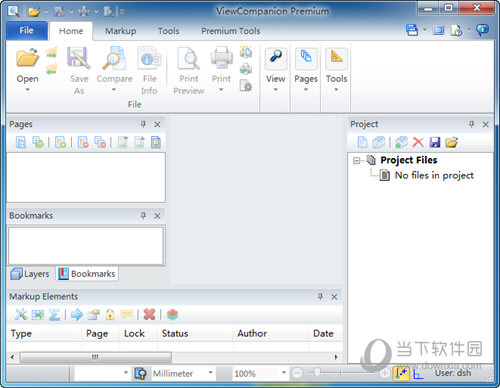Toggle pin on the Bookmarks panel
The image size is (500, 388).
[143, 216]
